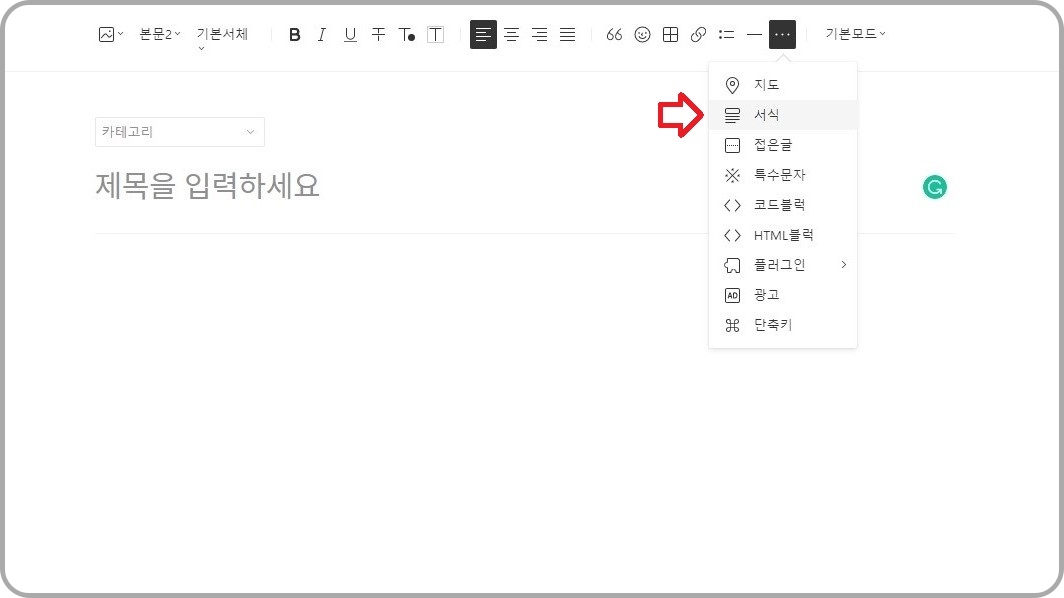This screenshot has height=598, width=1064.
Task: Open the 카테고리 category selector
Action: click(x=179, y=131)
